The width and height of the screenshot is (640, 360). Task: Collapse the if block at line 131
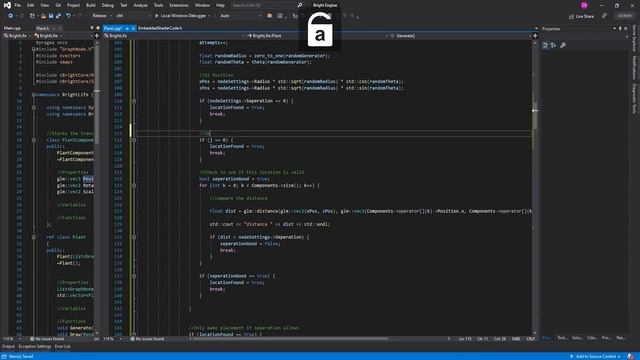[134, 237]
